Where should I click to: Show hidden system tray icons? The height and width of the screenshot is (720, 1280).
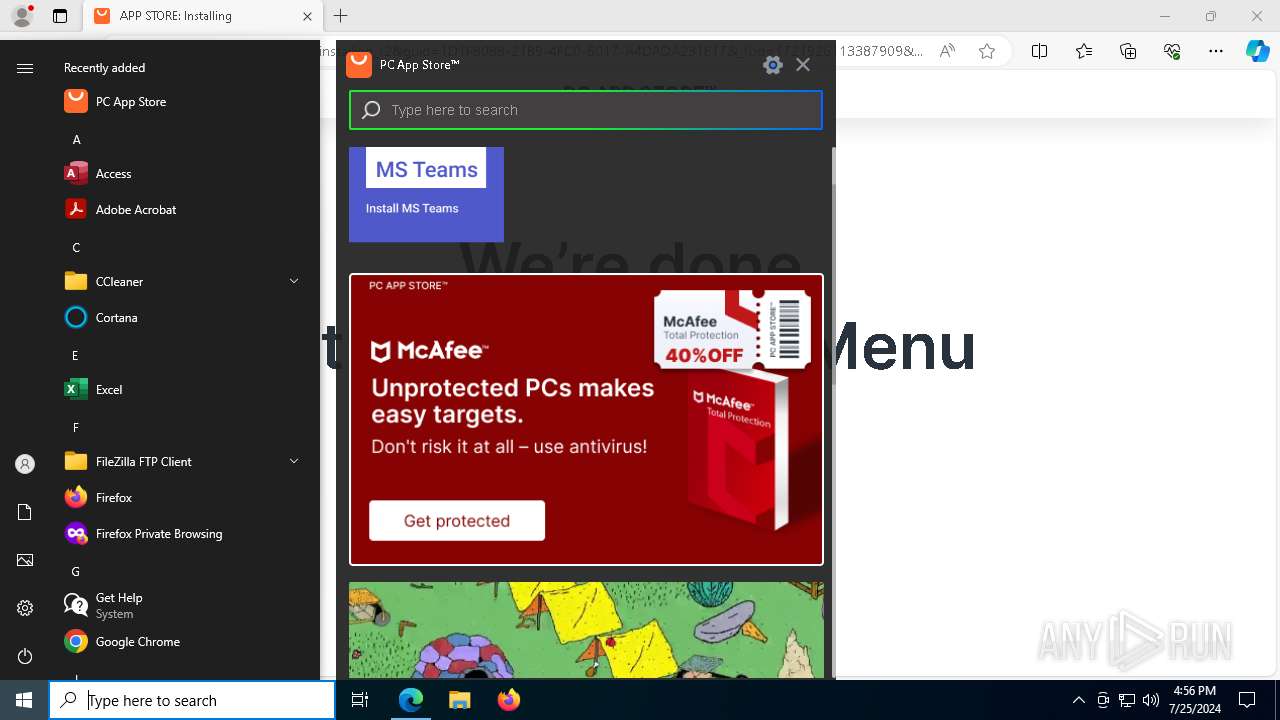[x=1078, y=700]
